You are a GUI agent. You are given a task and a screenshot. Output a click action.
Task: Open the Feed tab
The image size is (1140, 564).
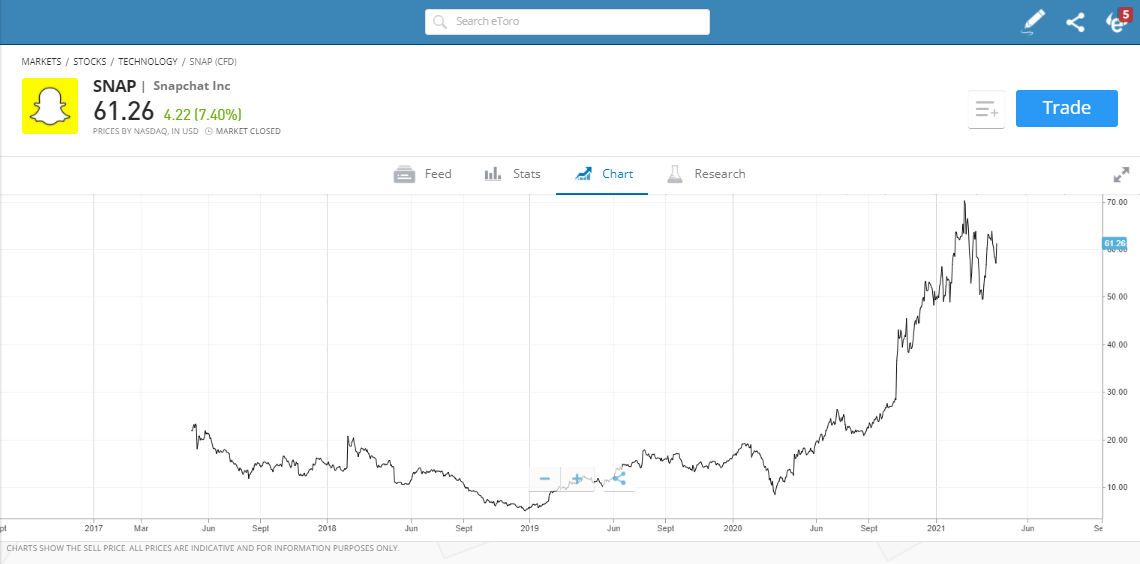pyautogui.click(x=422, y=174)
